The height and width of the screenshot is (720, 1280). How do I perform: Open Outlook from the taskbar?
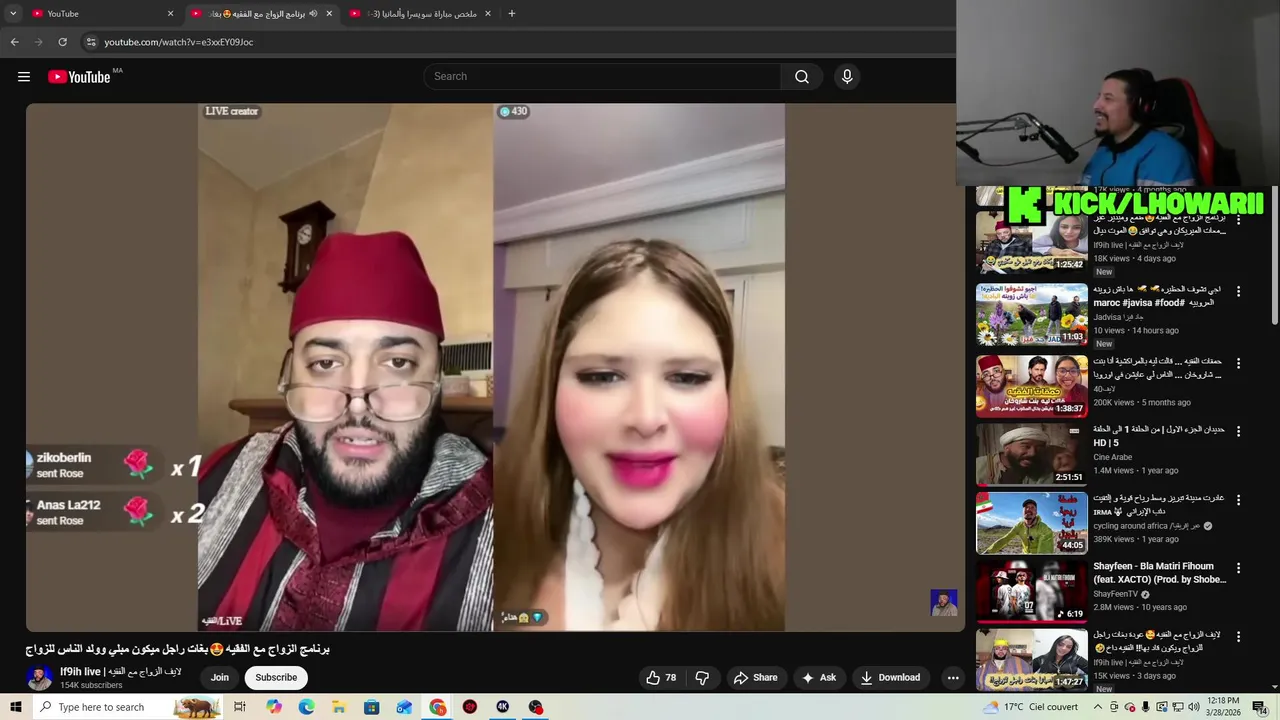pyautogui.click(x=404, y=707)
